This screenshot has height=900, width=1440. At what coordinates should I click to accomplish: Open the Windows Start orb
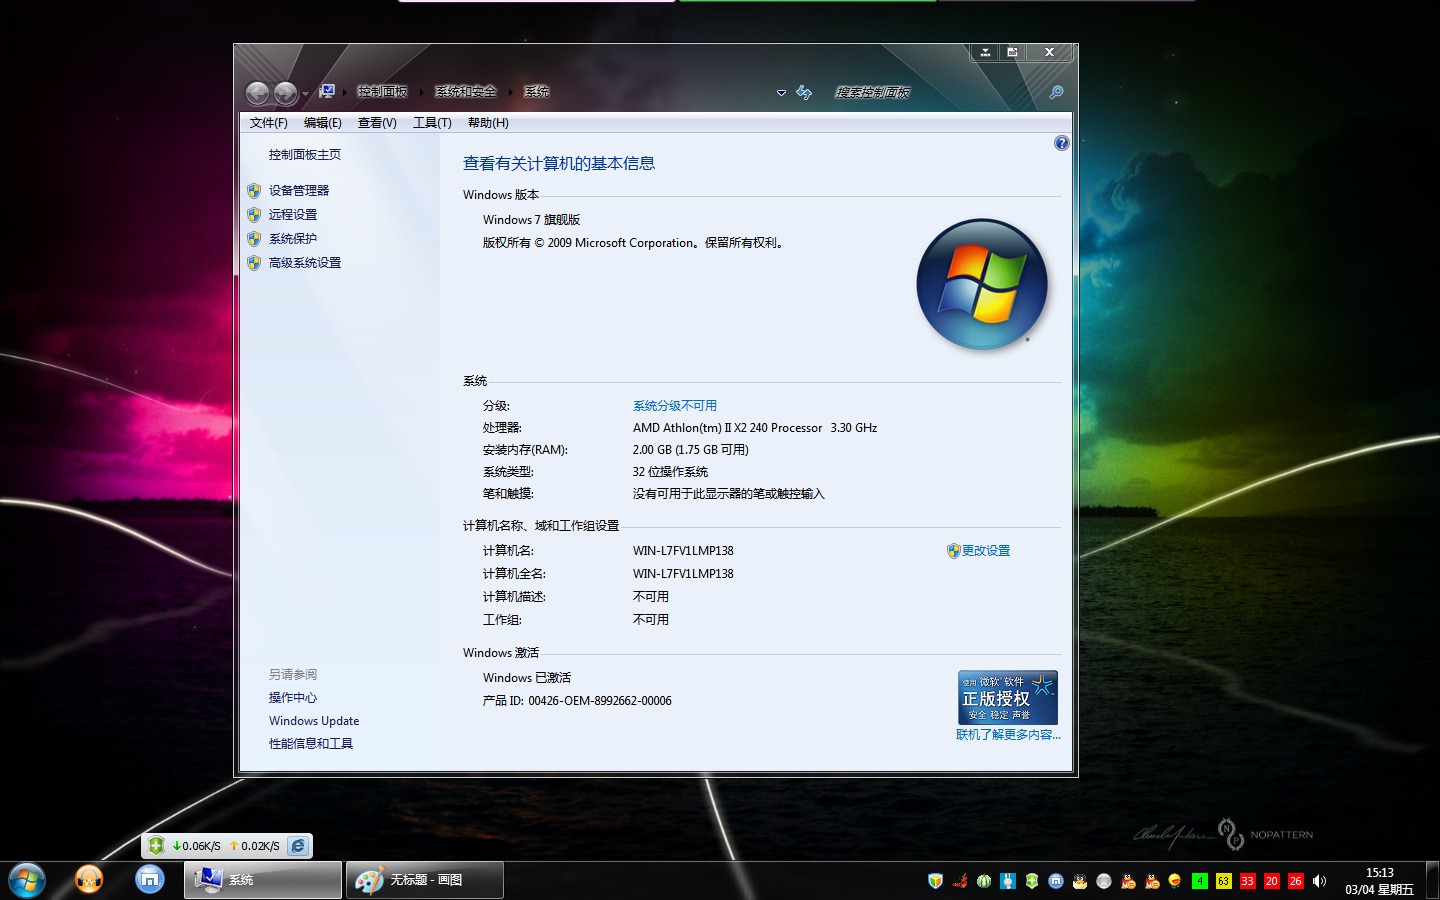point(27,880)
